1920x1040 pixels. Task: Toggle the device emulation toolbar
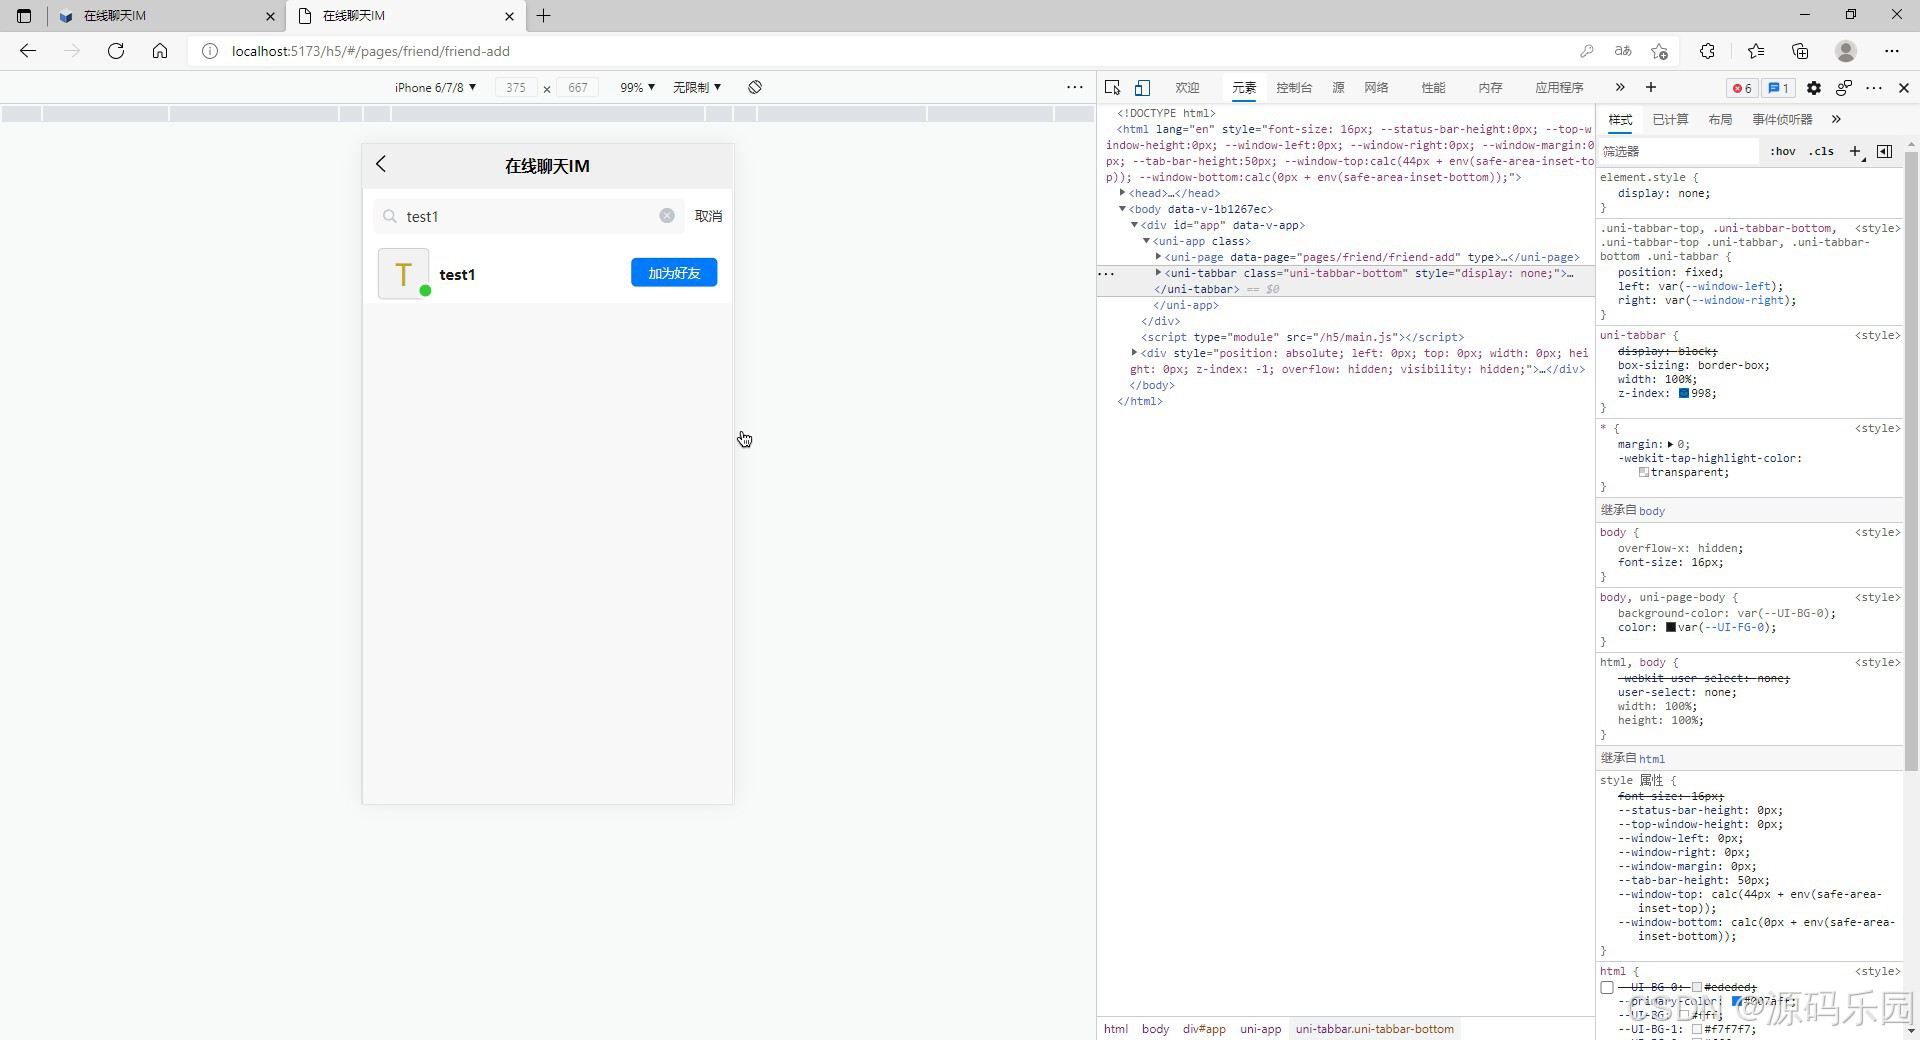click(x=1142, y=88)
